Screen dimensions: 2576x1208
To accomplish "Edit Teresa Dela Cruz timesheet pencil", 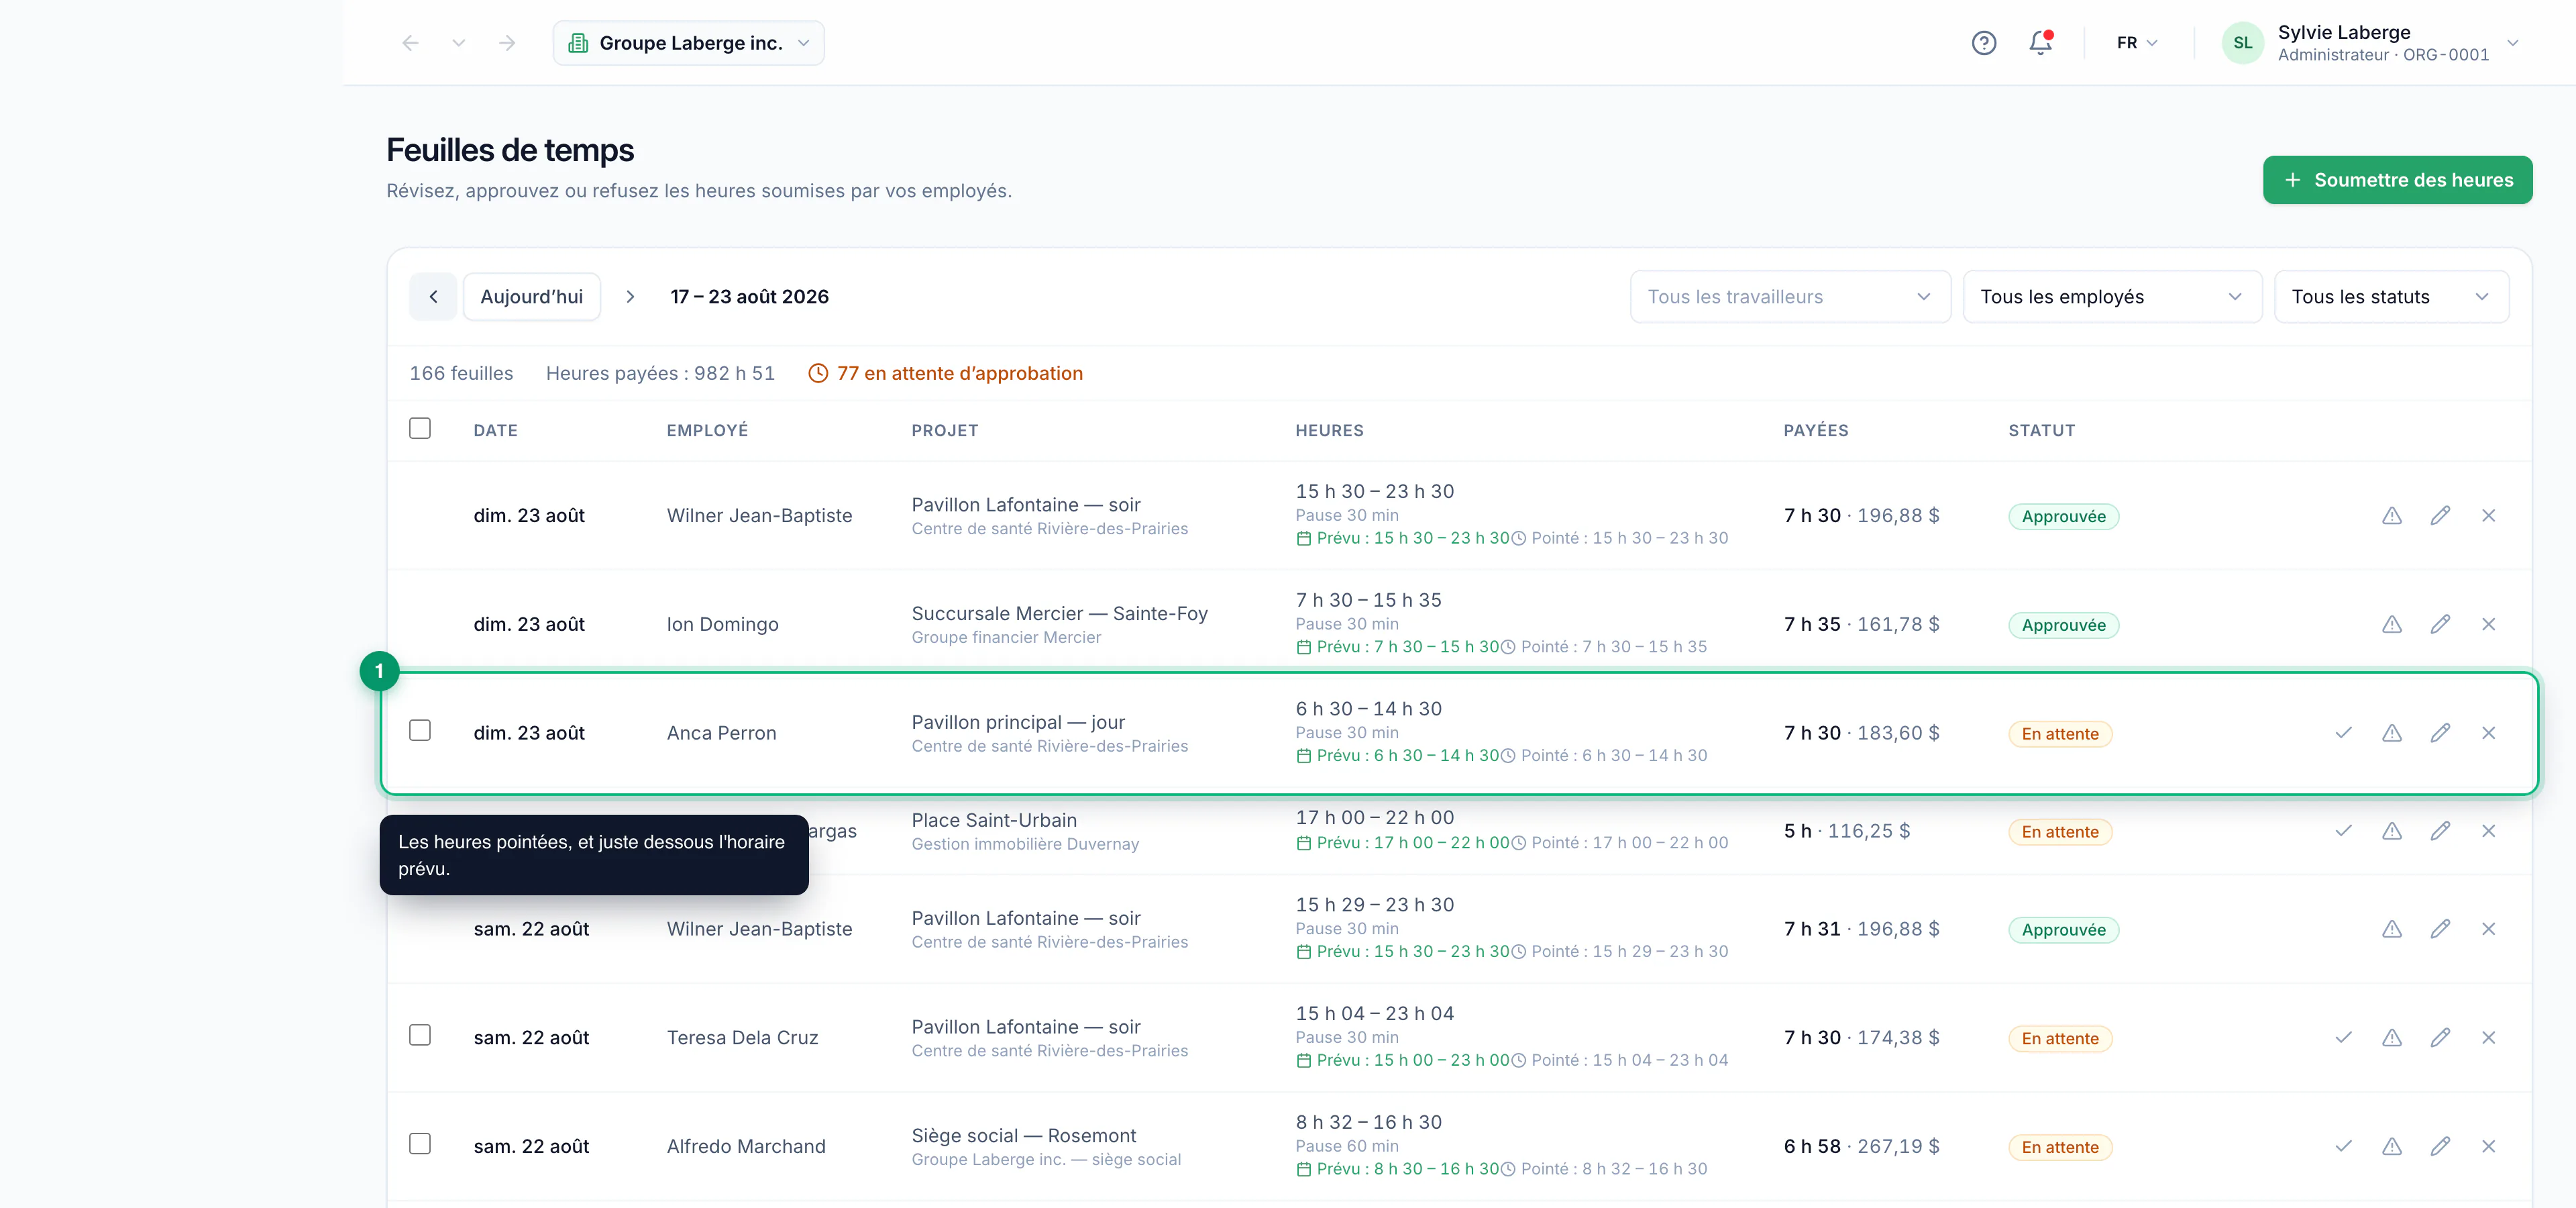I will (2440, 1038).
